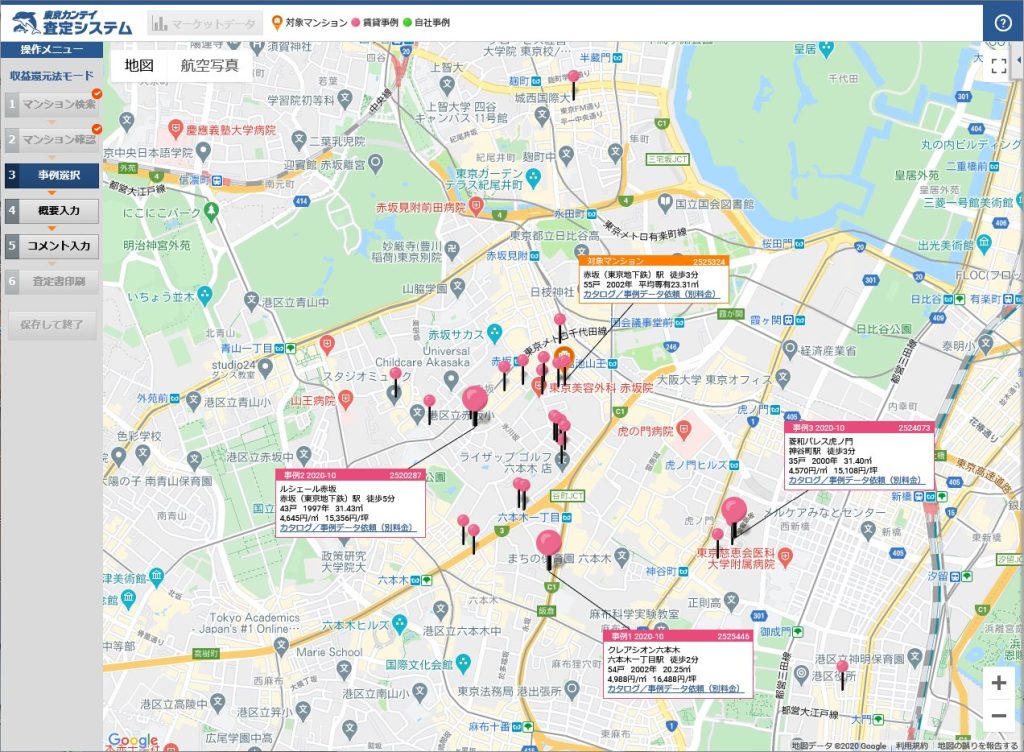Go to step 2 マンション確認
Screen dimensions: 1024x752
point(52,140)
